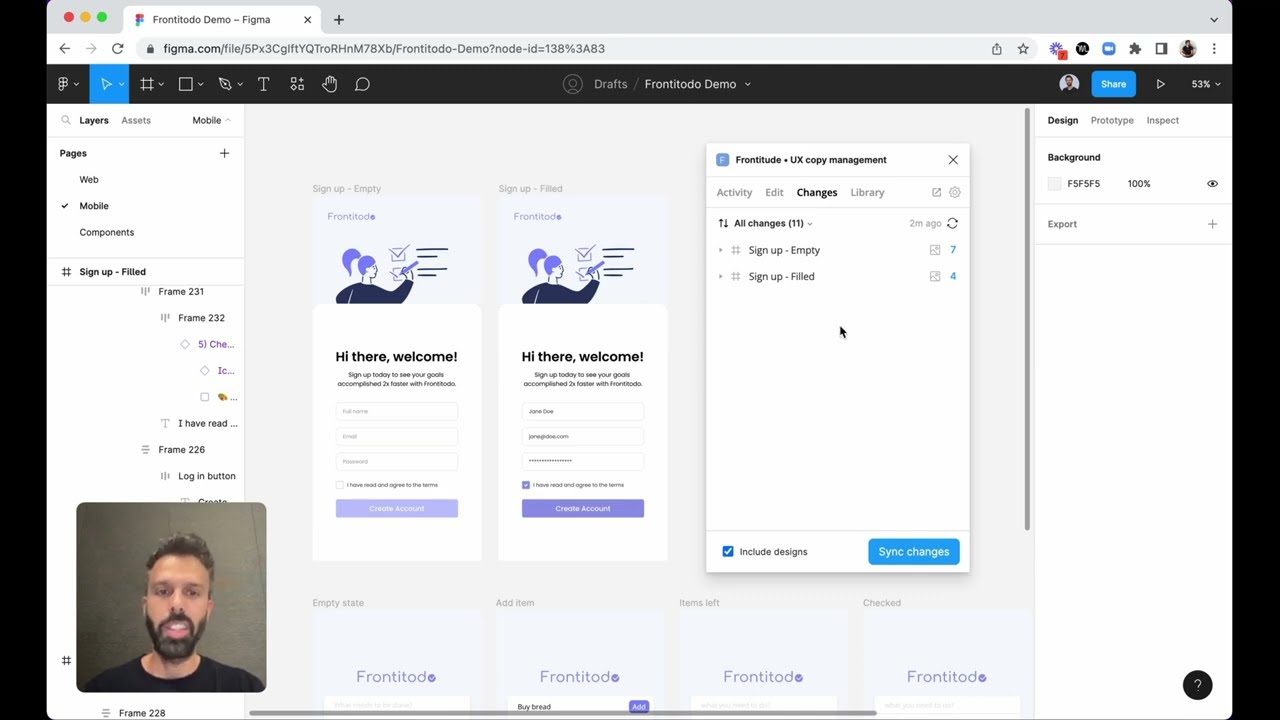Click Create Account in Sign up - Filled

(x=583, y=508)
